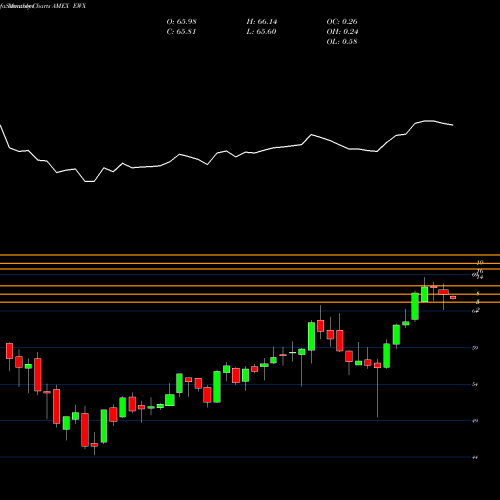The width and height of the screenshot is (500, 500).
Task: Click the high price value H: 66.14
Action: tap(262, 22)
